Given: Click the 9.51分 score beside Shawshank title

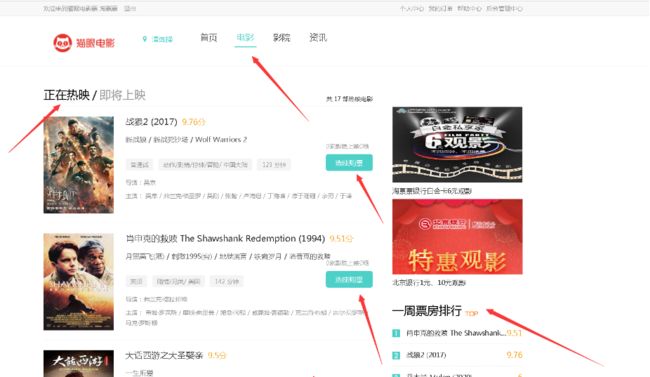Looking at the screenshot, I should pos(341,239).
